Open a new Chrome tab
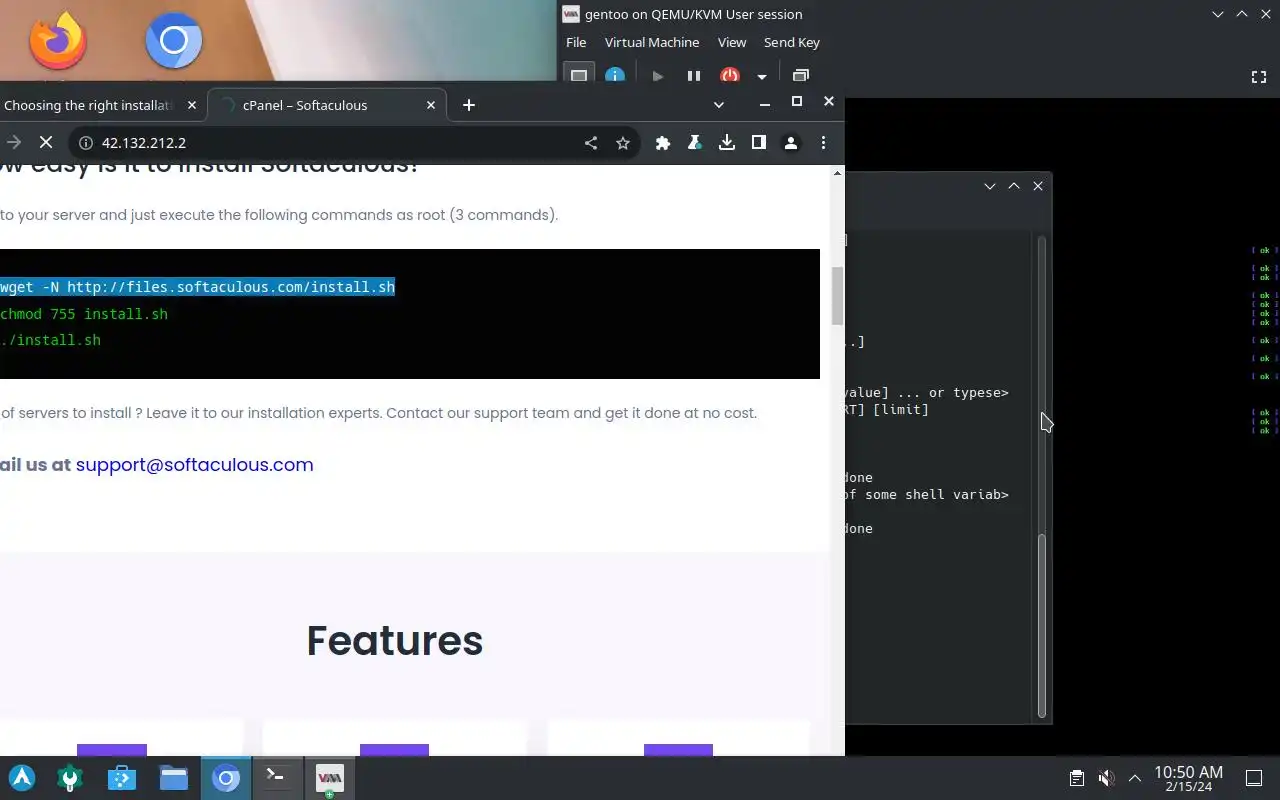 pyautogui.click(x=469, y=105)
